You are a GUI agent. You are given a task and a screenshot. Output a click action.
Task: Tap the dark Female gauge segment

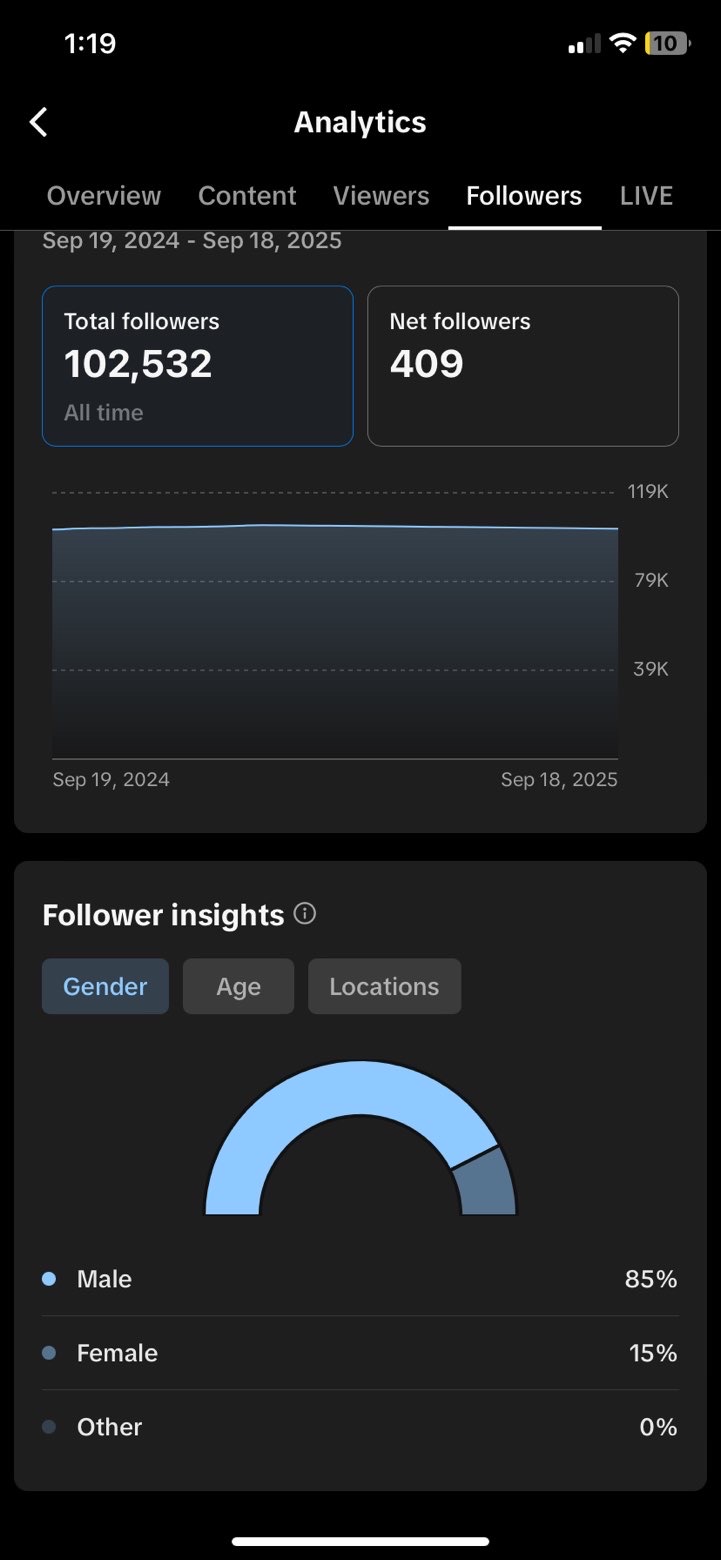[488, 1186]
